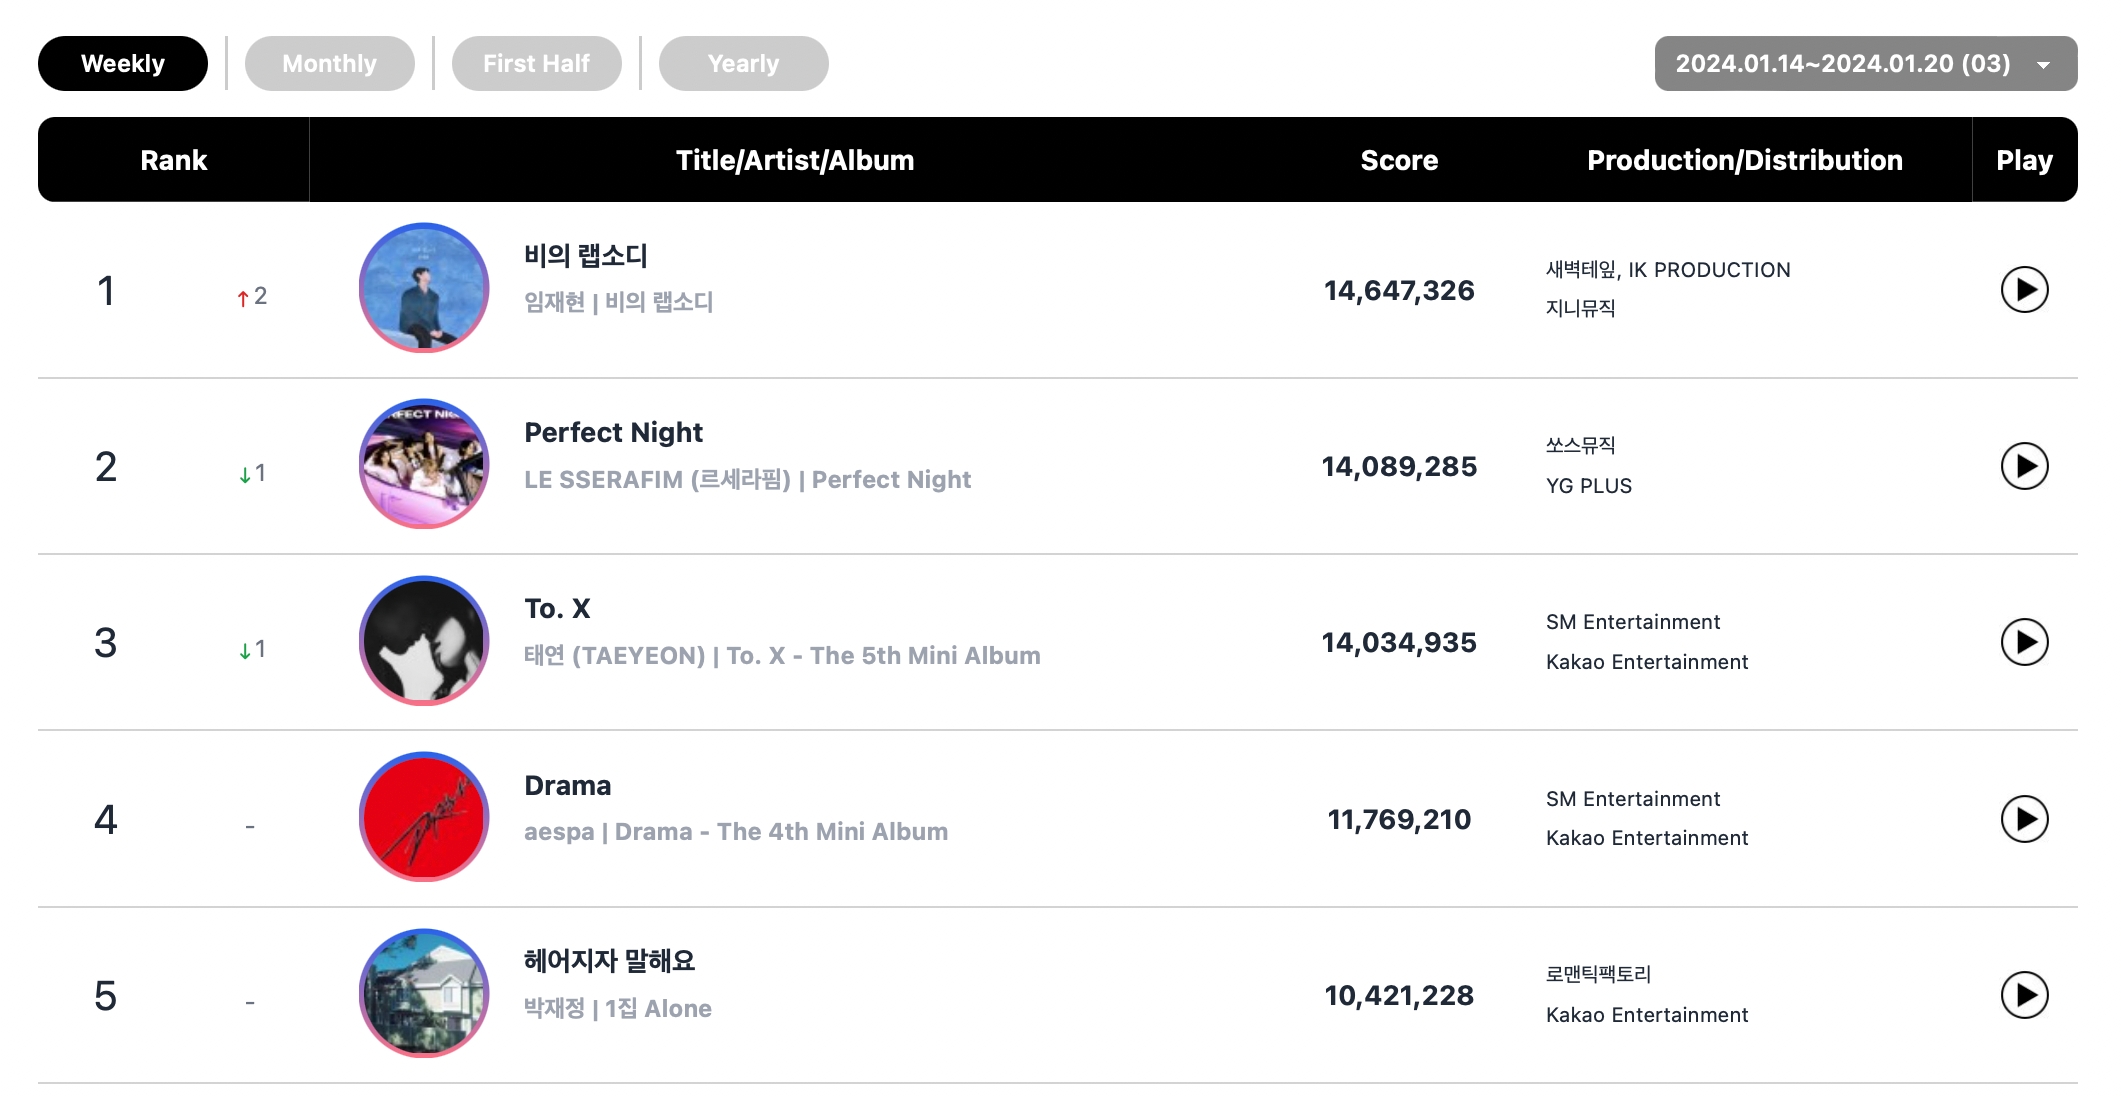Image resolution: width=2121 pixels, height=1096 pixels.
Task: Open the To. X album artwork
Action: [424, 641]
